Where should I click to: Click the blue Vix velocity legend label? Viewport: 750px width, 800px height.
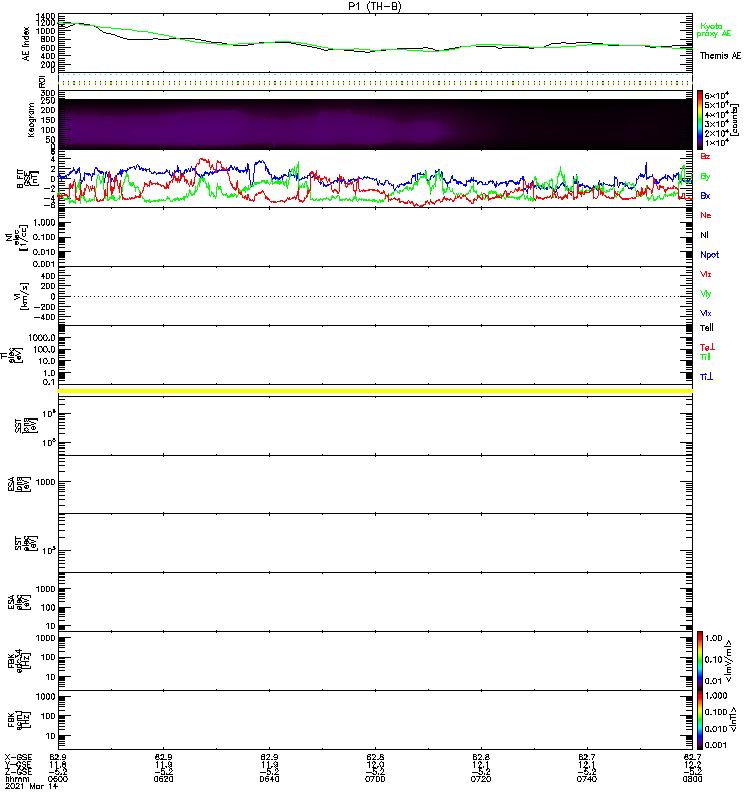tap(707, 312)
